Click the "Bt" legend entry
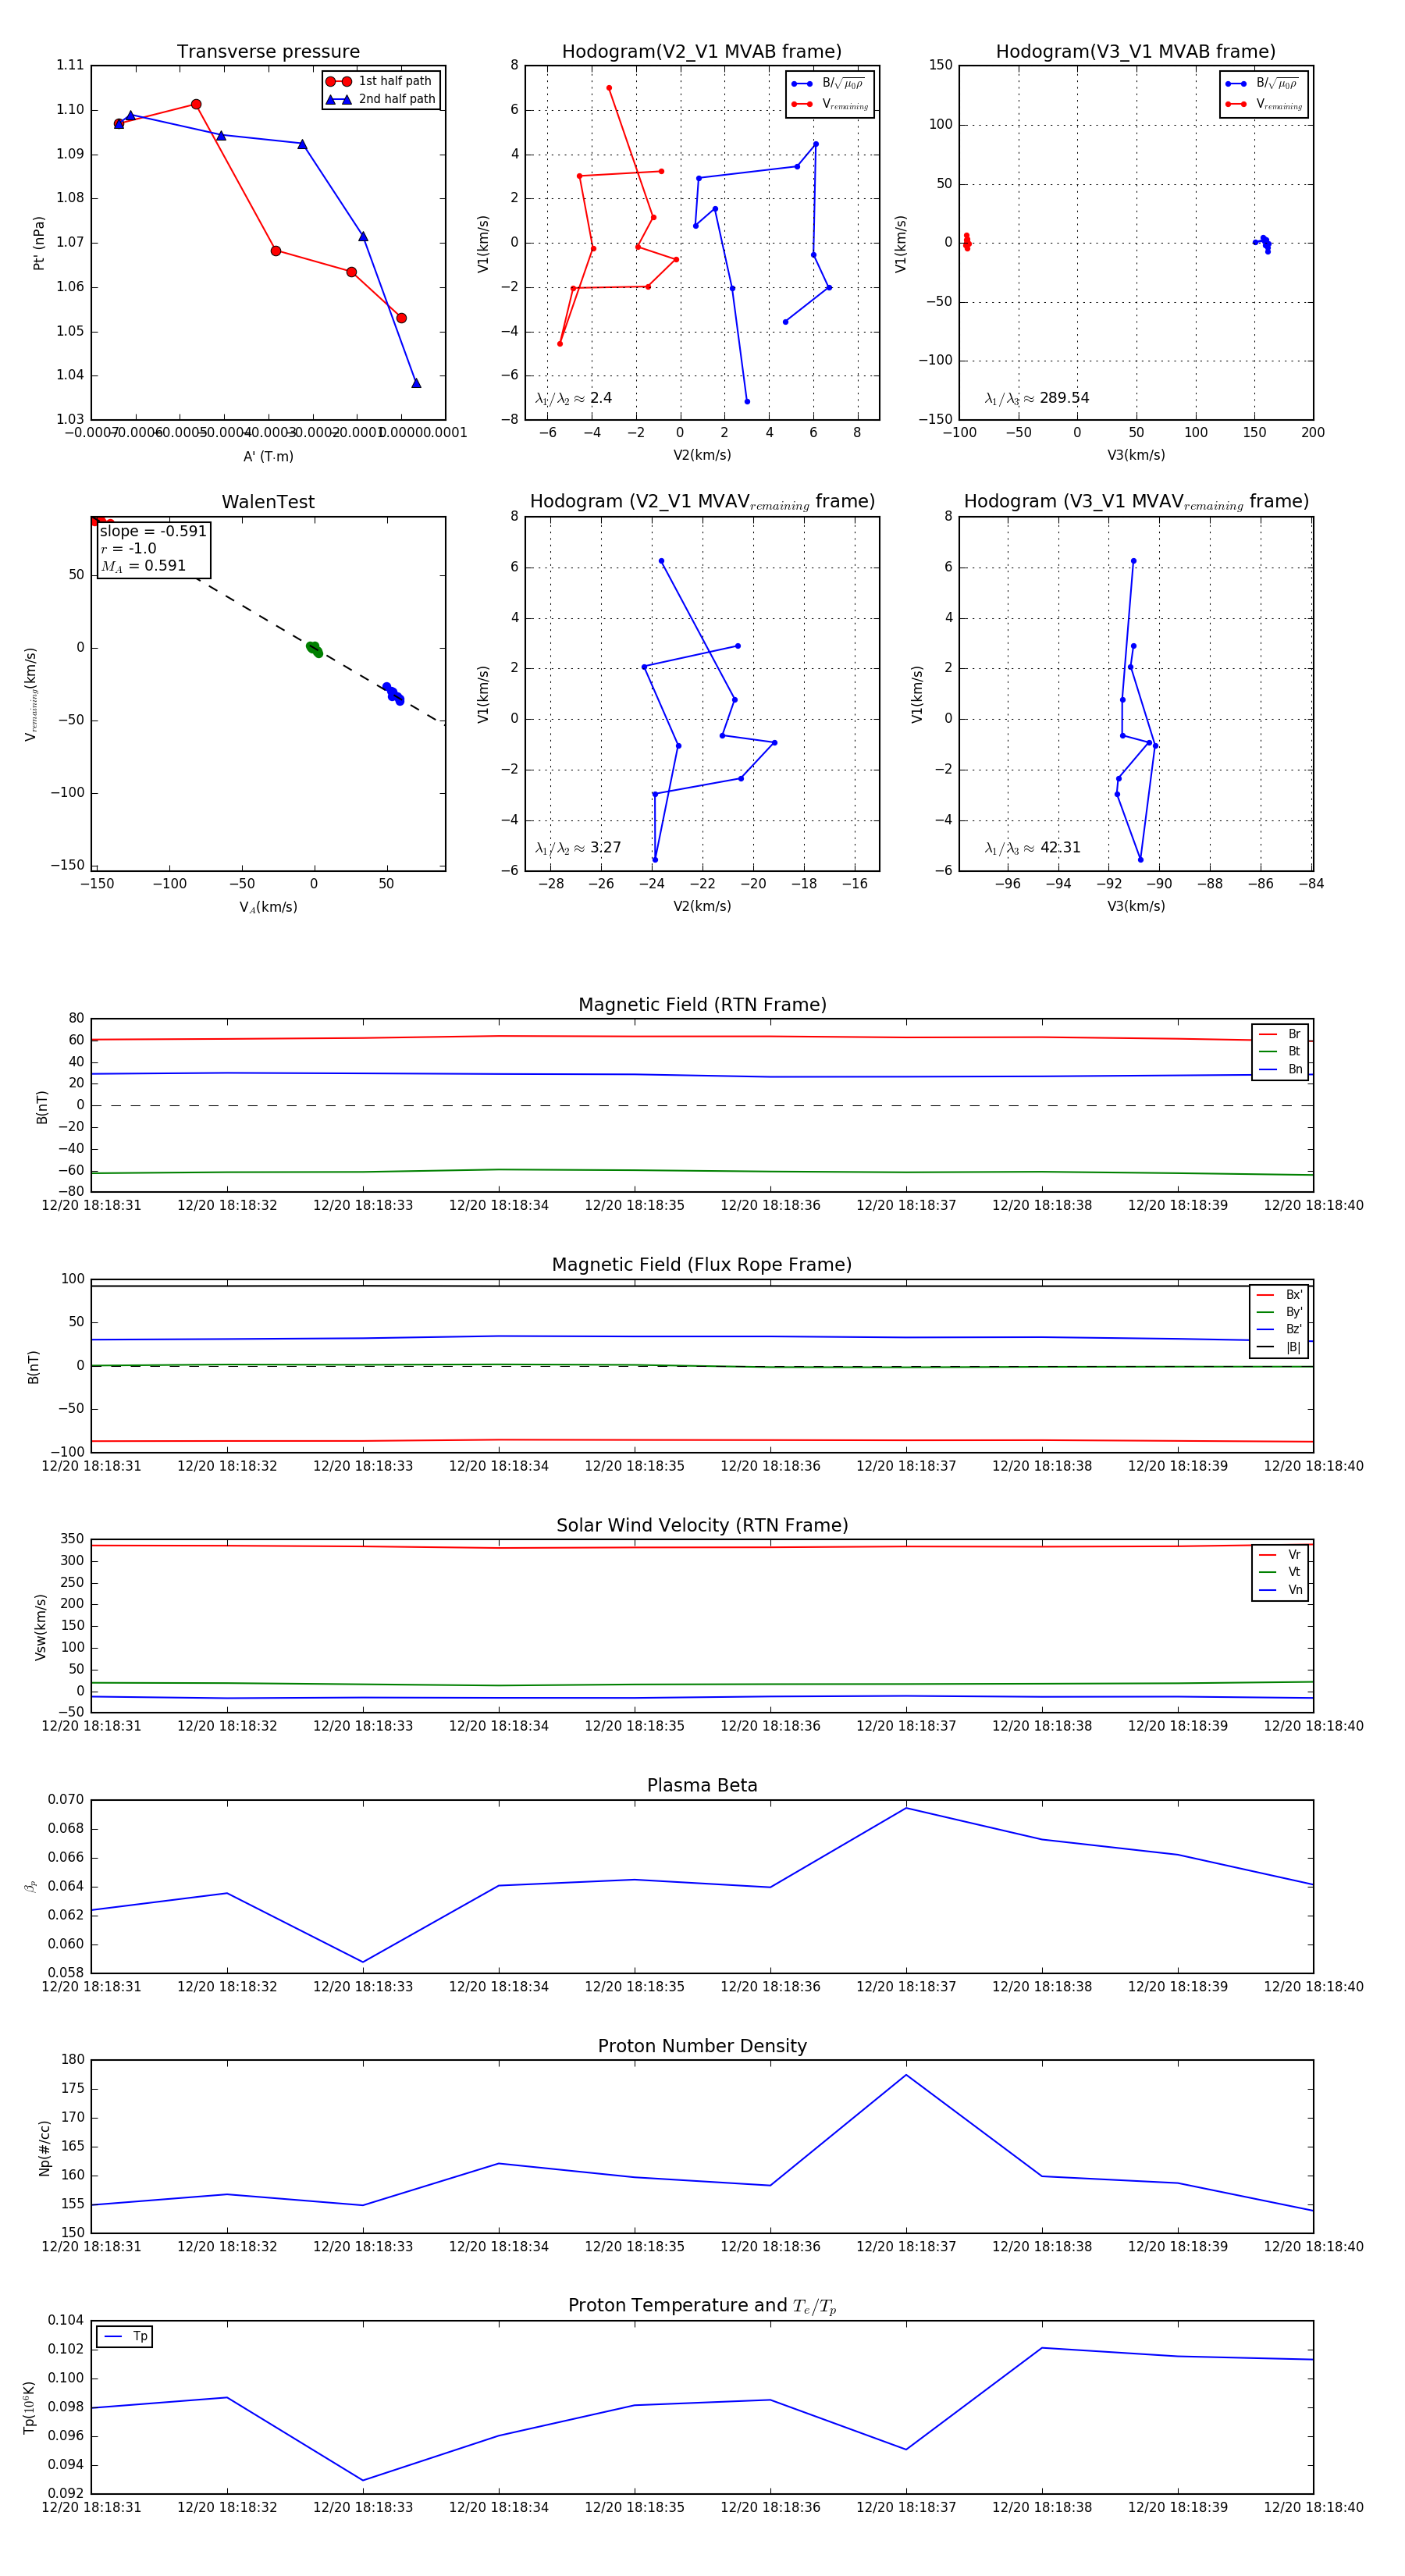This screenshot has height=2576, width=1405. click(1280, 1051)
